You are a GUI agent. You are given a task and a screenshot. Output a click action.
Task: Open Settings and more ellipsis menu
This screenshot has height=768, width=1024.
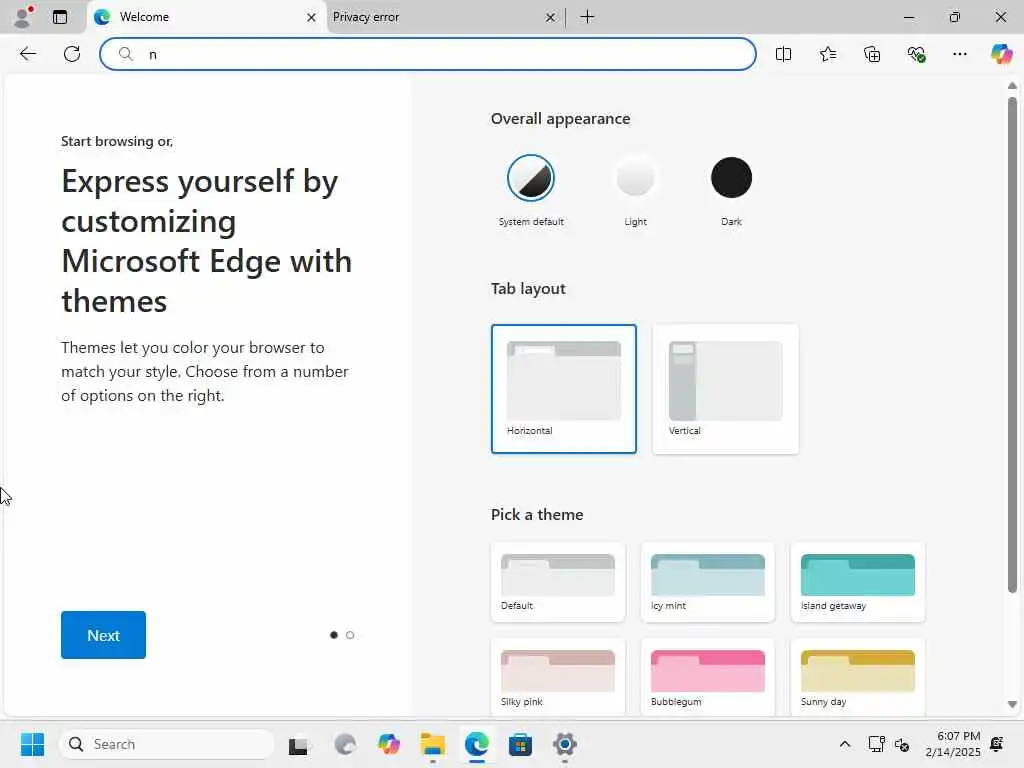point(959,54)
